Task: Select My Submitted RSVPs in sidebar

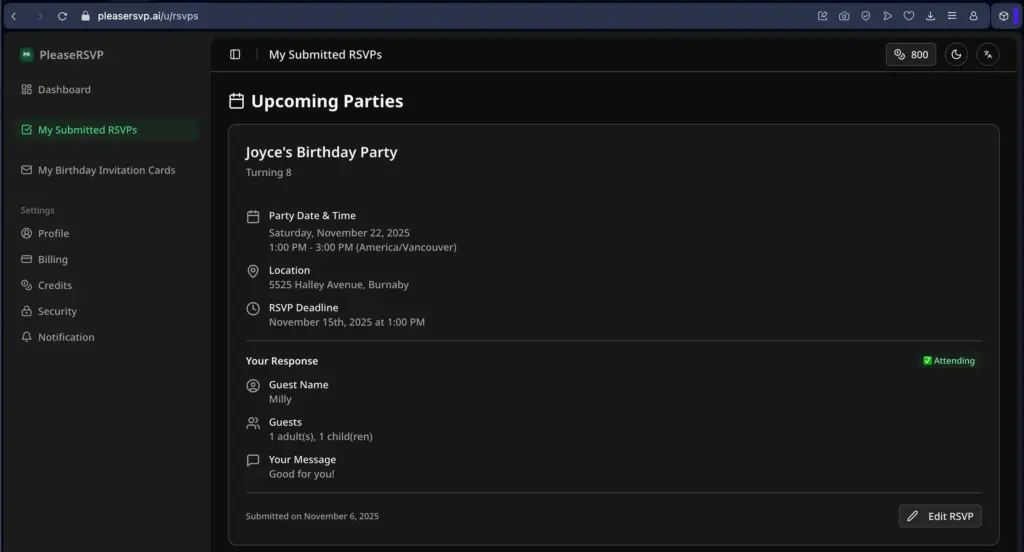Action: click(87, 130)
